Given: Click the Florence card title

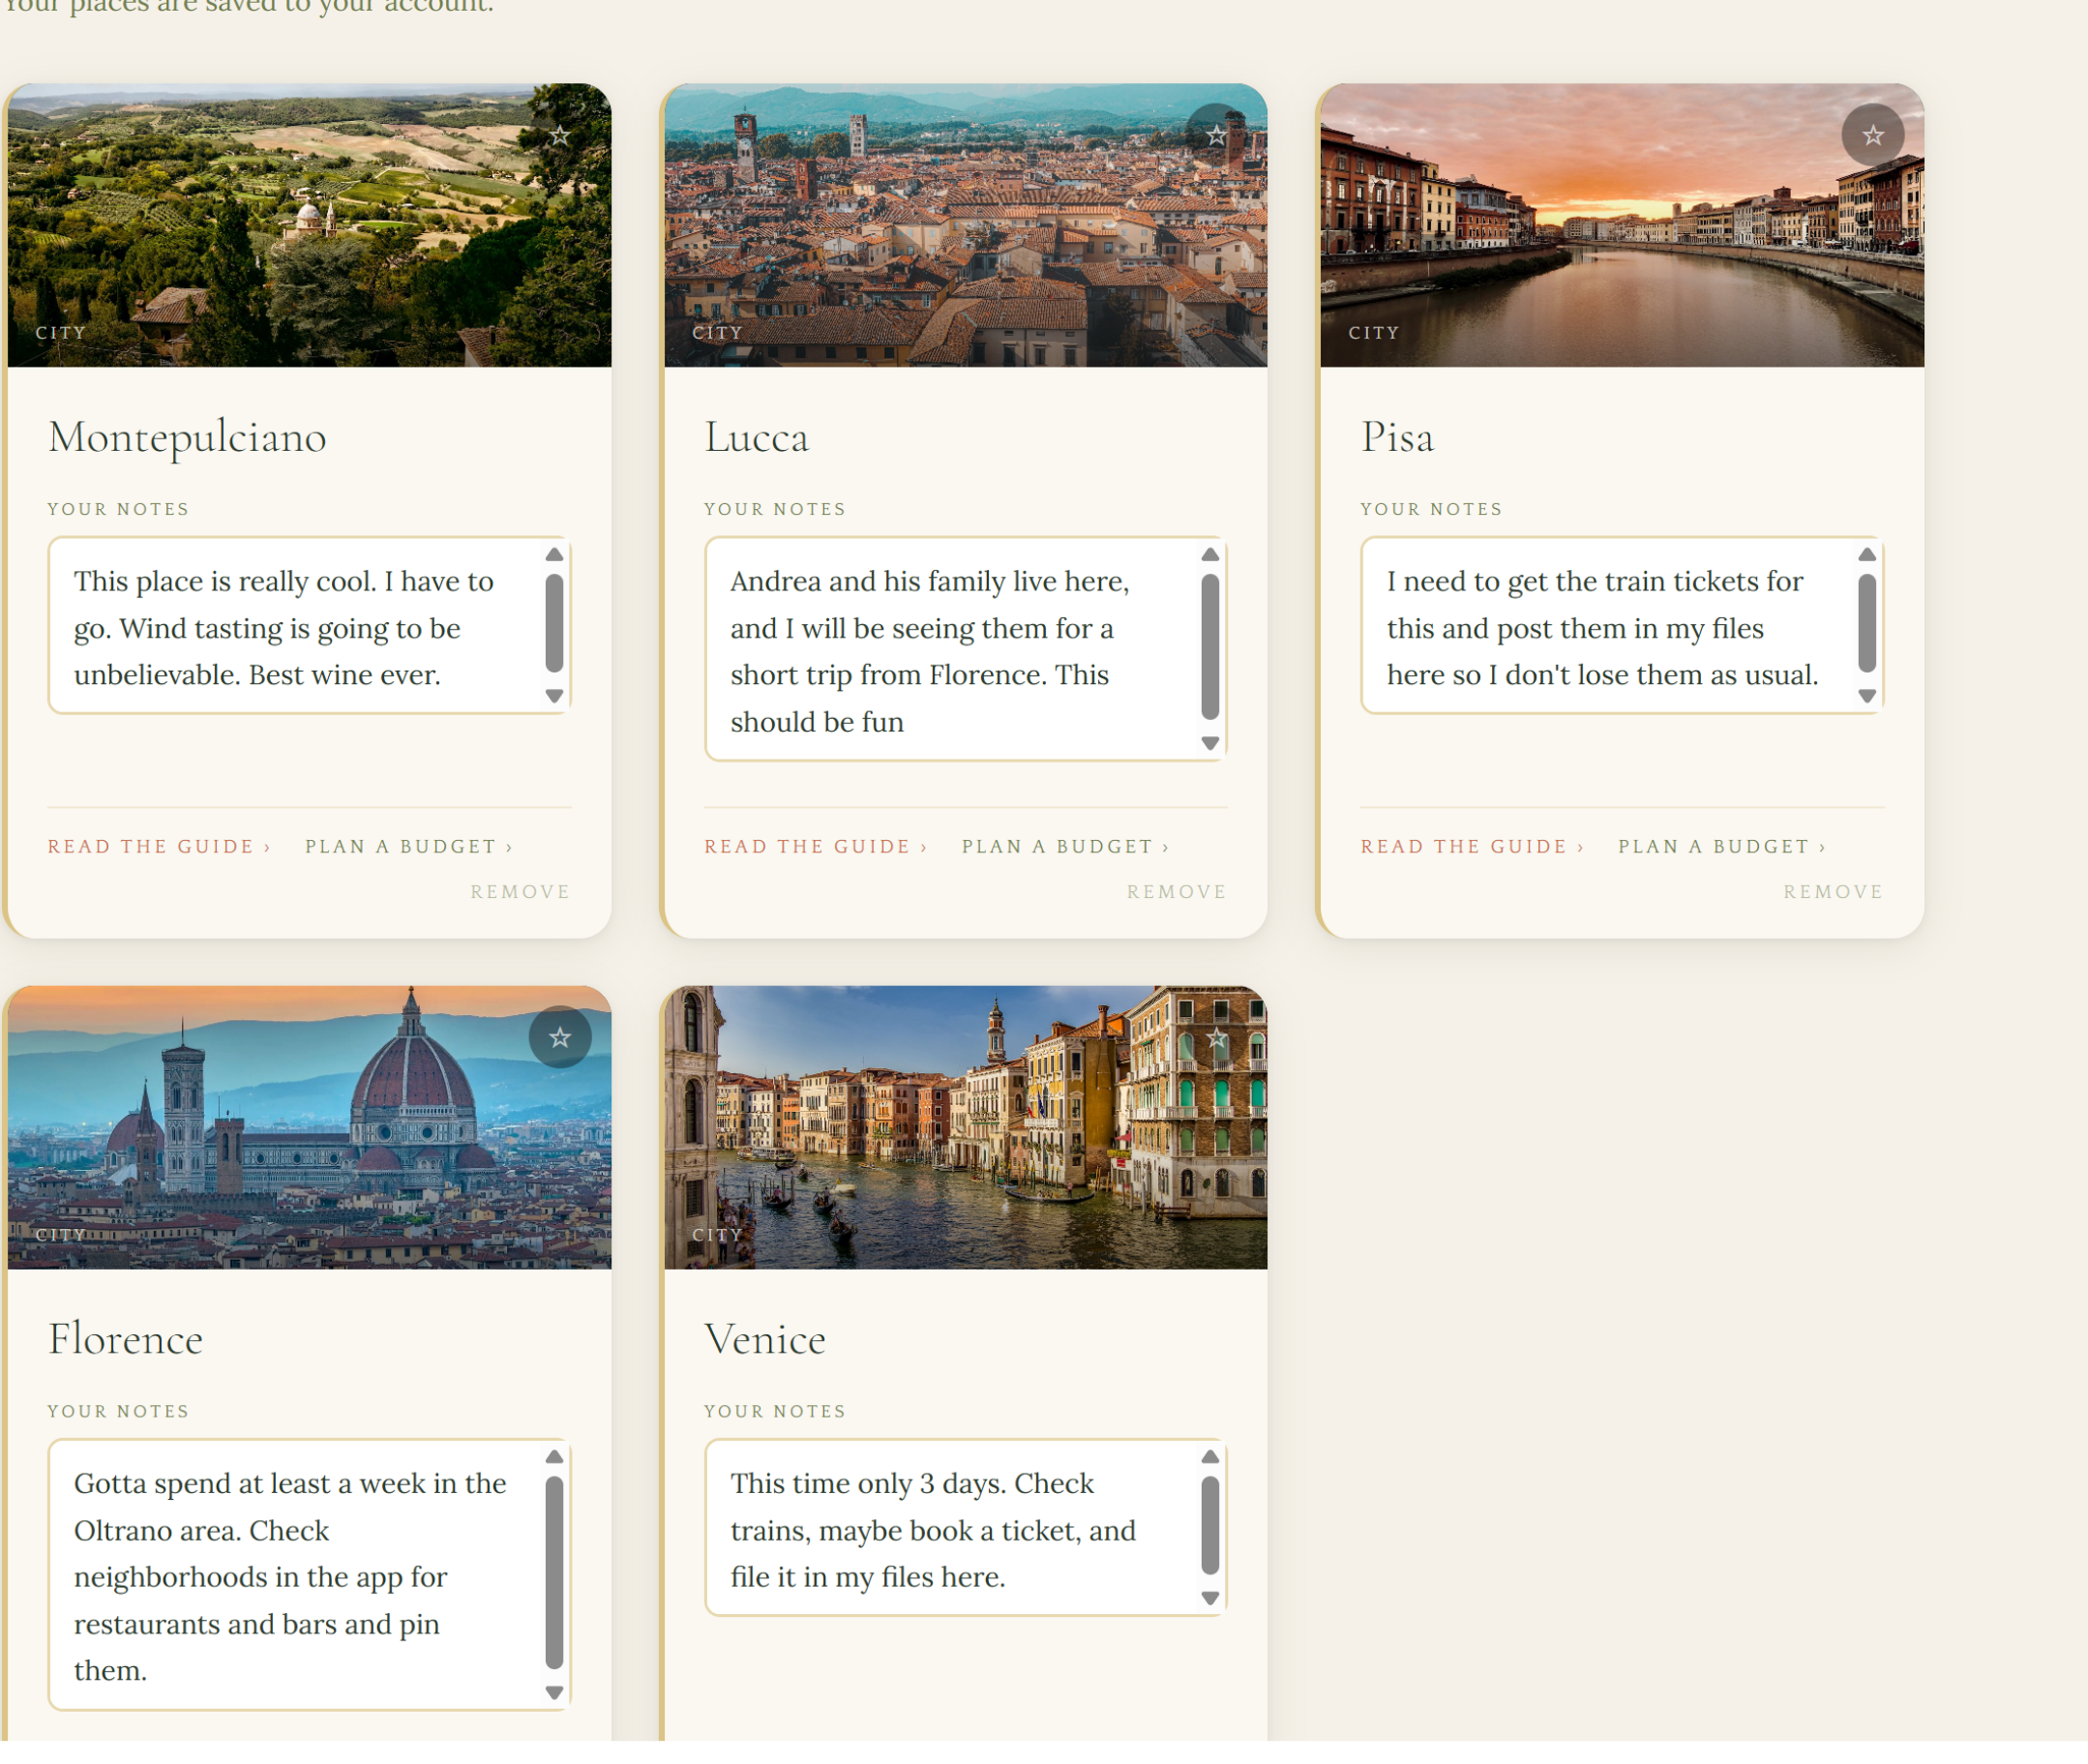Looking at the screenshot, I should click(x=125, y=1339).
